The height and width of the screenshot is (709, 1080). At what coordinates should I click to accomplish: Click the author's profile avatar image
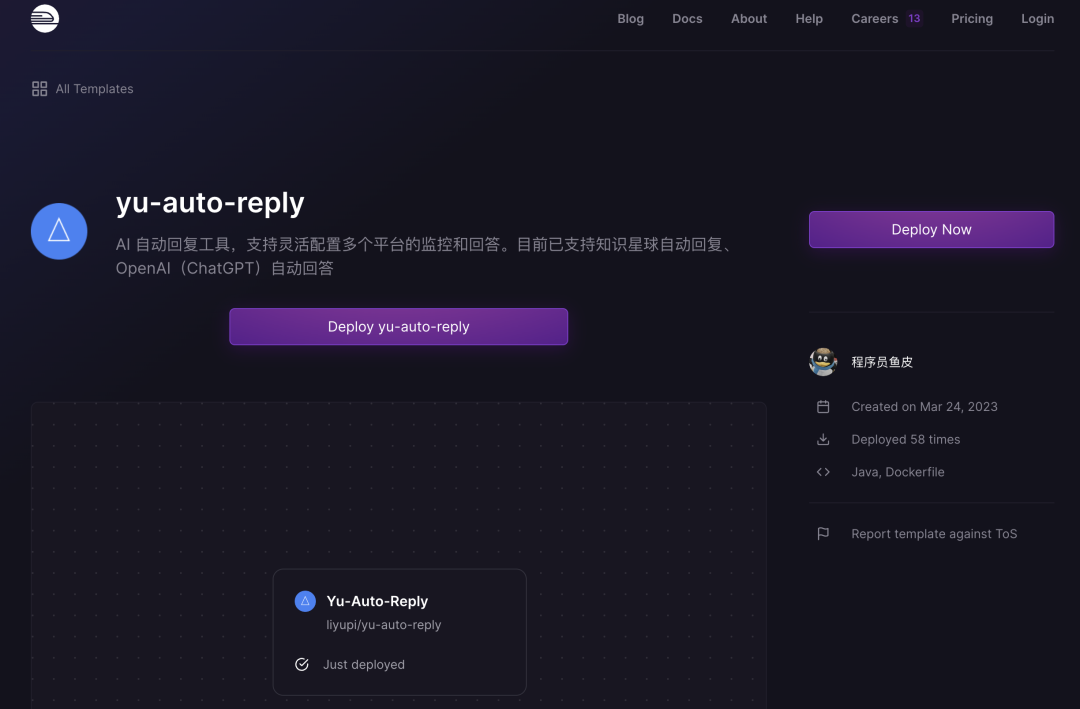pos(823,362)
